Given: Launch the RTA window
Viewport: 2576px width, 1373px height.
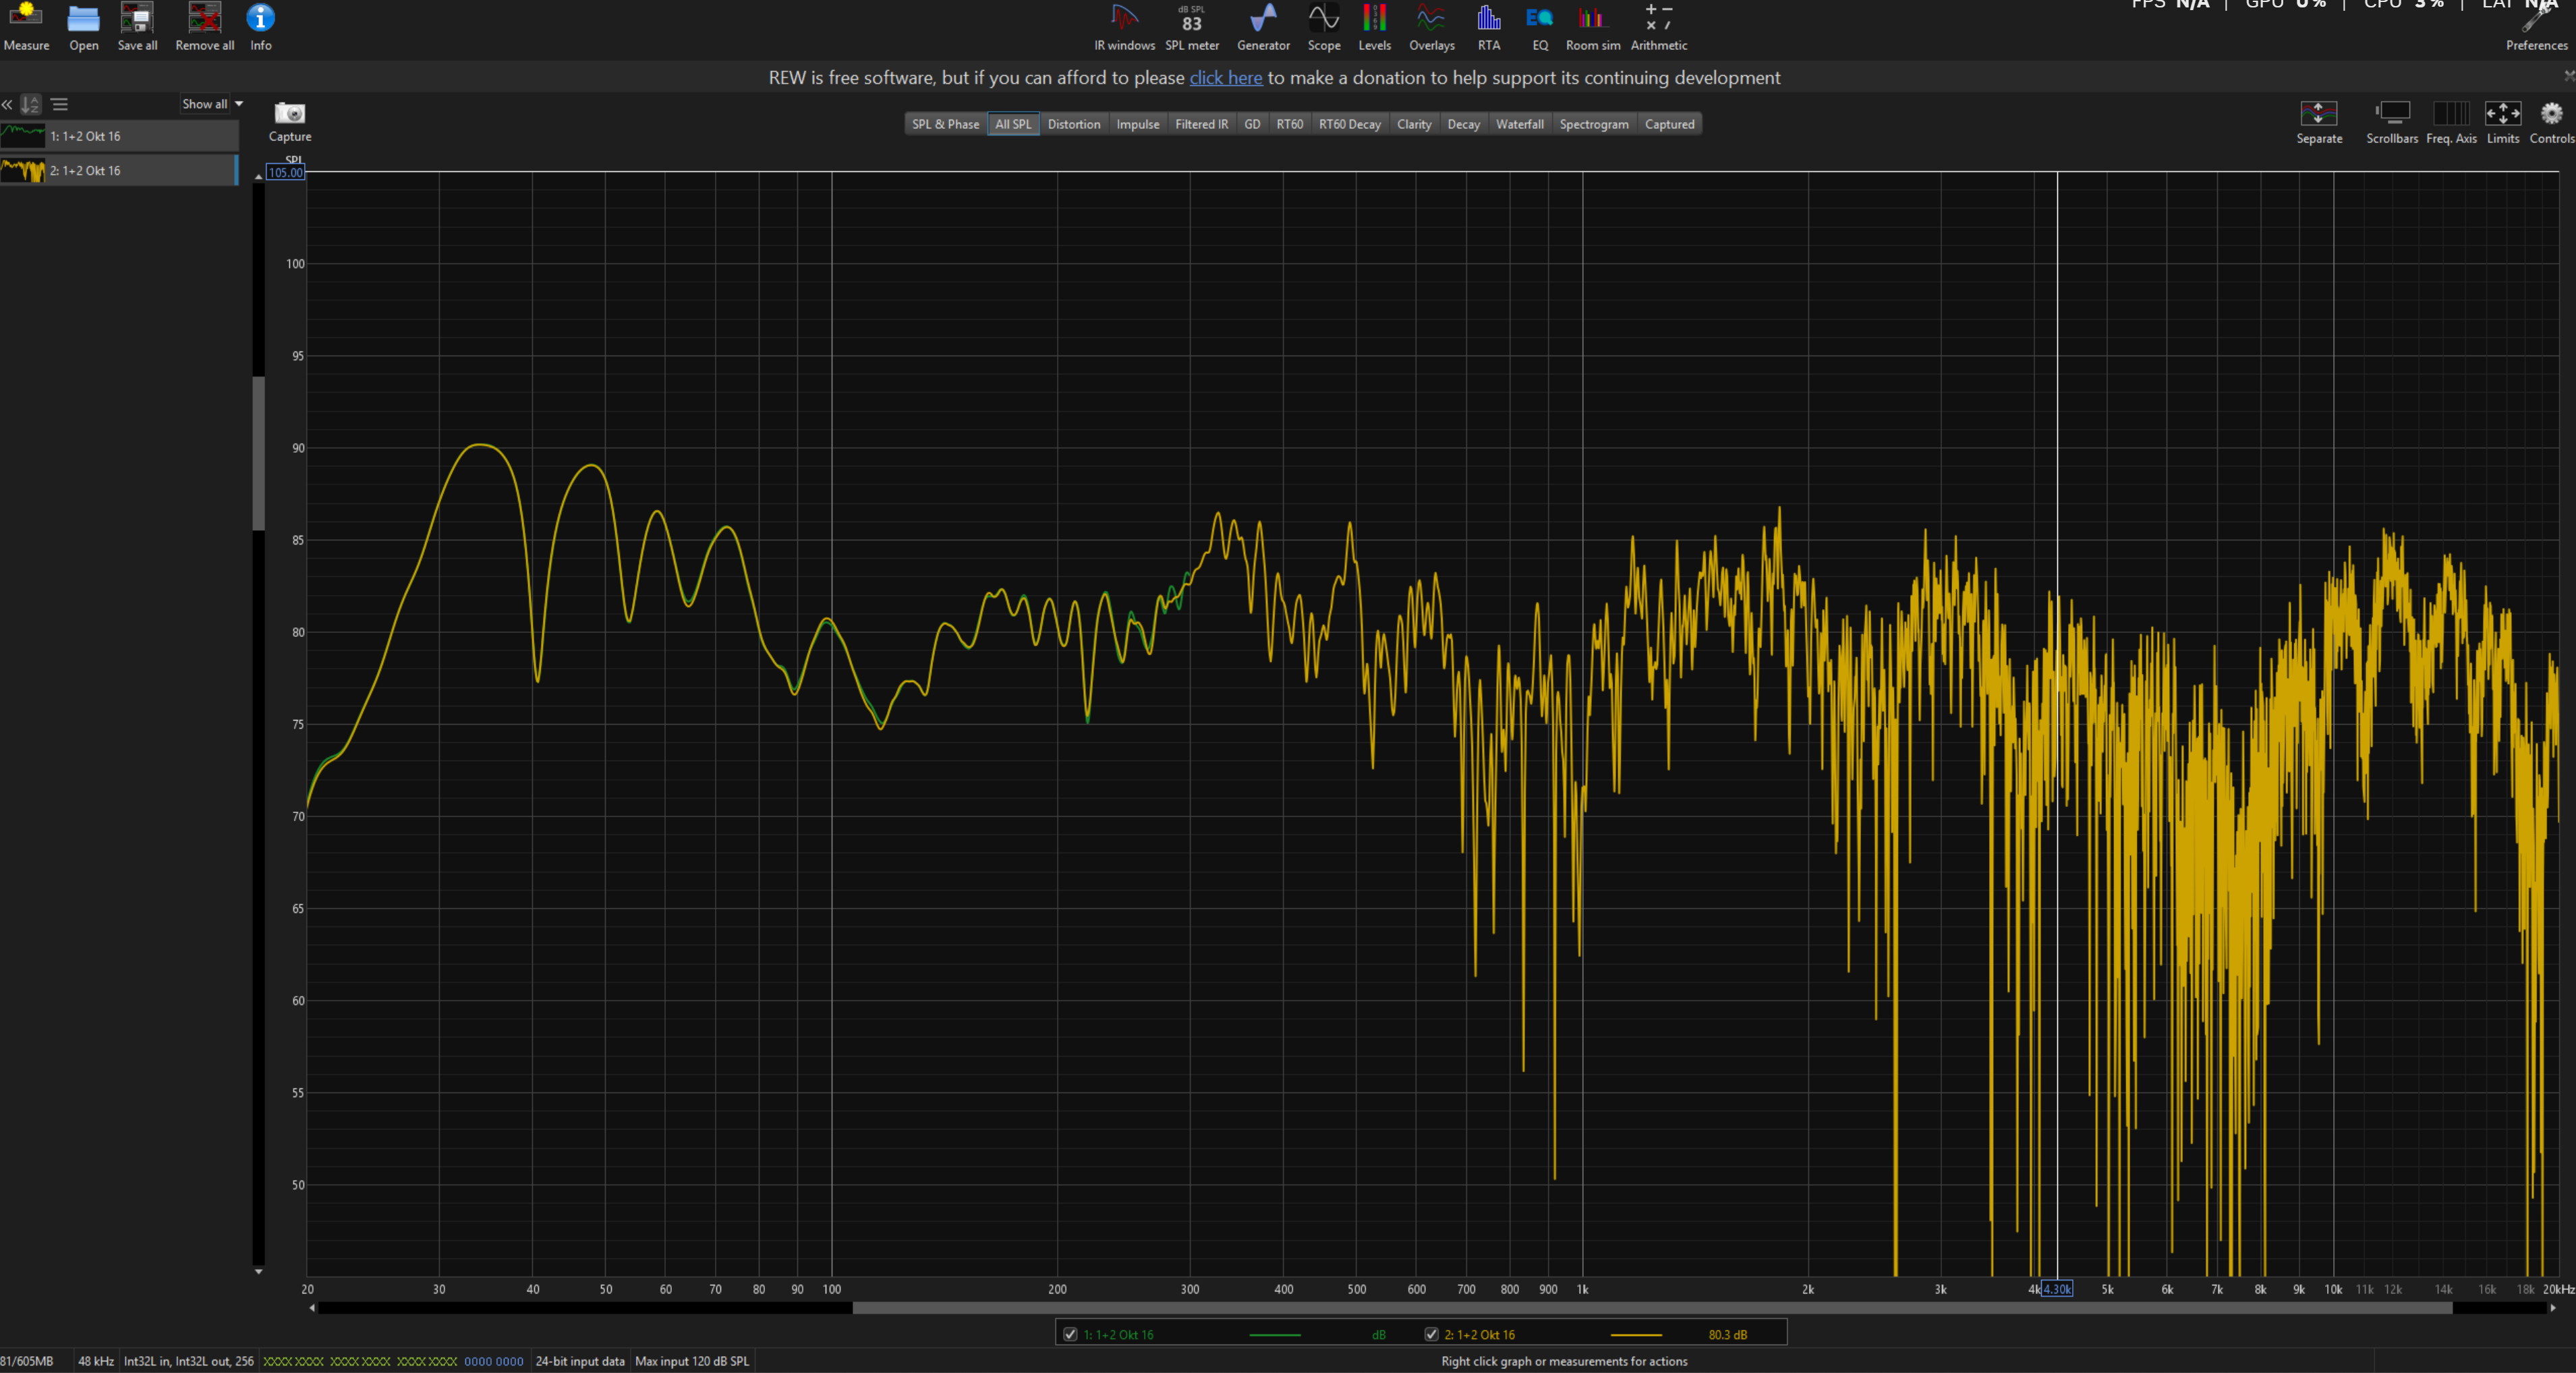Looking at the screenshot, I should point(1488,18).
